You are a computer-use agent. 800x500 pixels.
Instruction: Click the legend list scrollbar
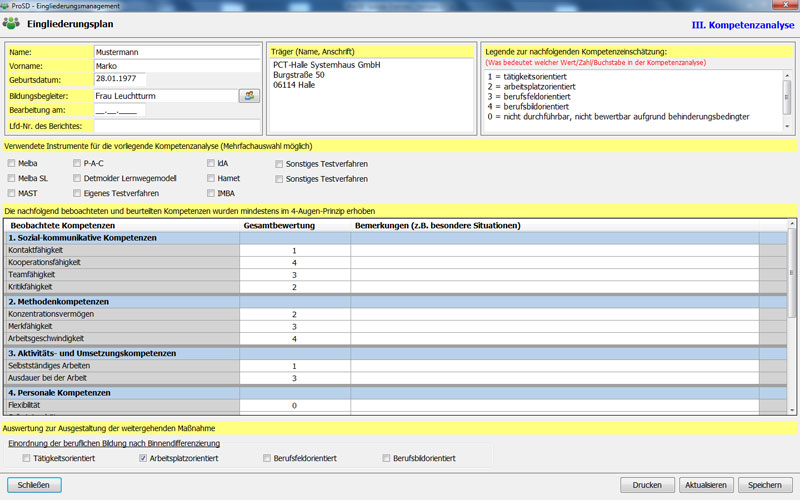789,97
